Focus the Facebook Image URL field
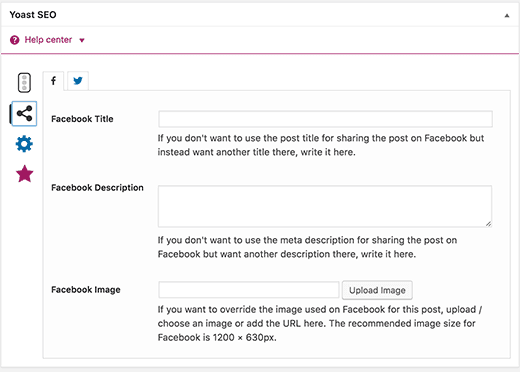Image resolution: width=520 pixels, height=372 pixels. (249, 290)
